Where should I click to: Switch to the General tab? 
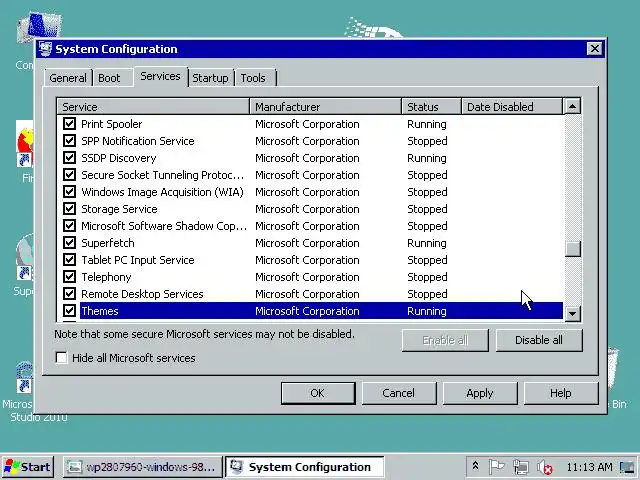pos(68,78)
